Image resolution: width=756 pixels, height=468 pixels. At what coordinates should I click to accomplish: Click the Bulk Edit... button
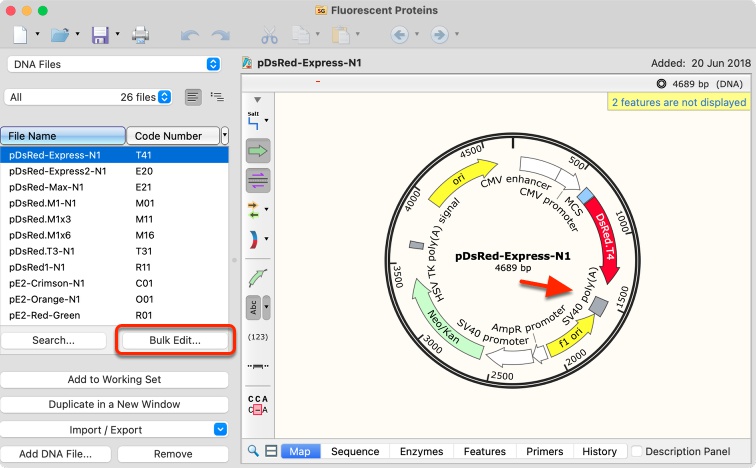(175, 340)
